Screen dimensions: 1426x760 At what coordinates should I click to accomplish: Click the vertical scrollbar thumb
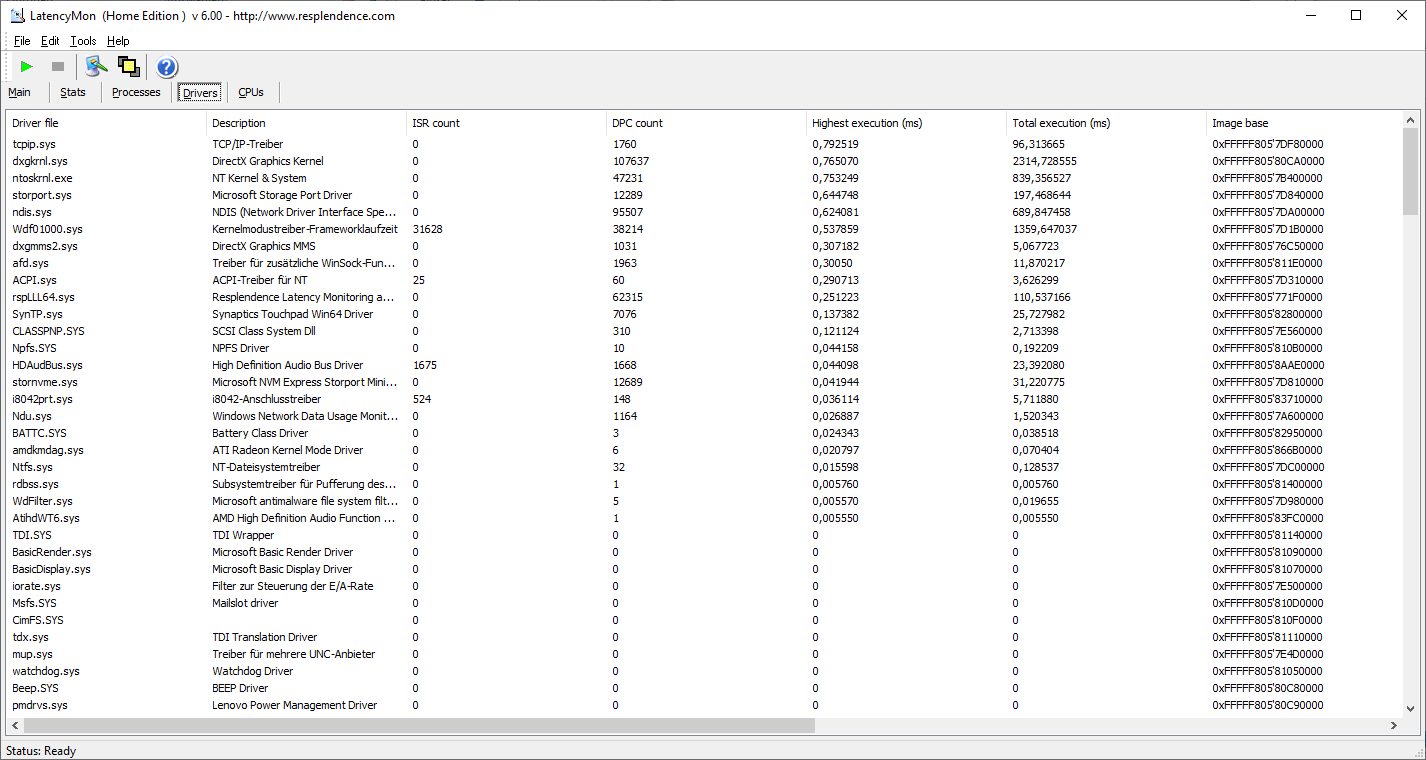point(1410,171)
